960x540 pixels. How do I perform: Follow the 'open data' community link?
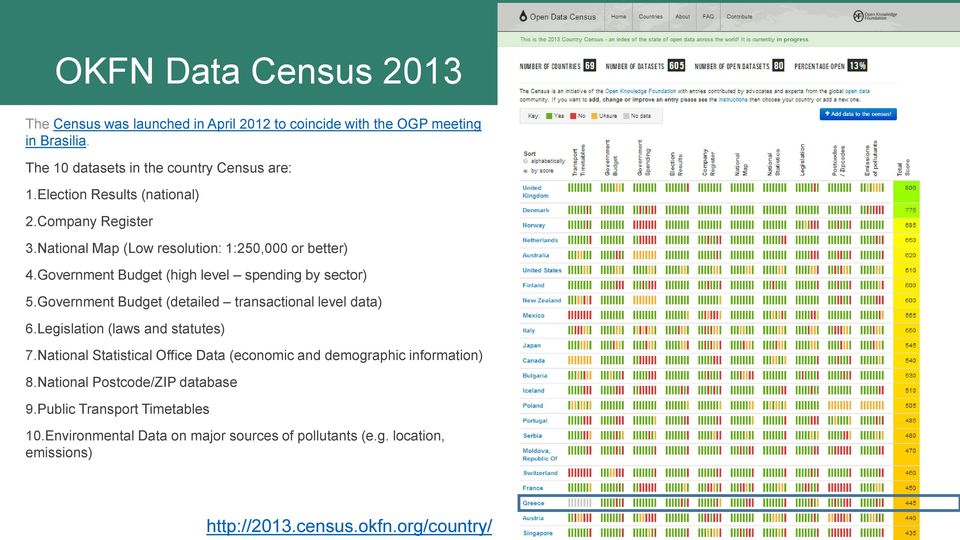point(857,91)
